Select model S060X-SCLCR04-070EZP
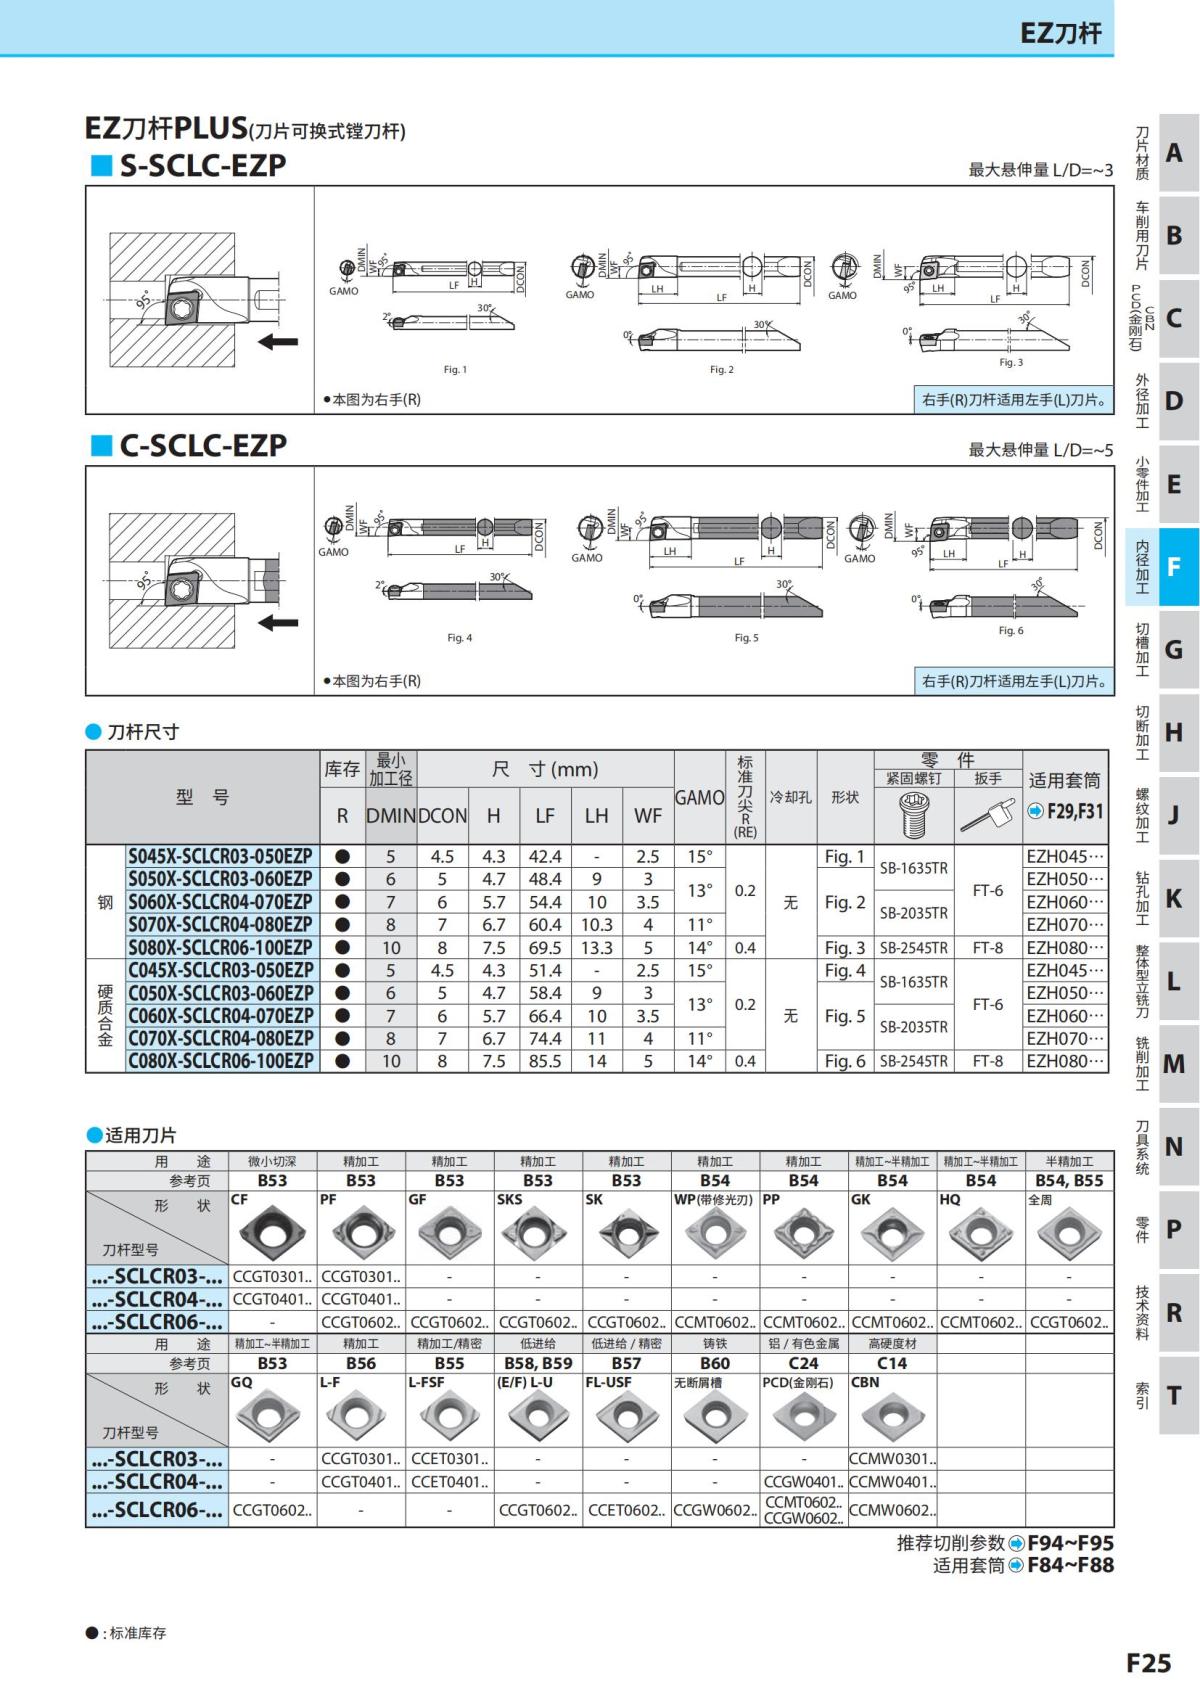 (221, 902)
